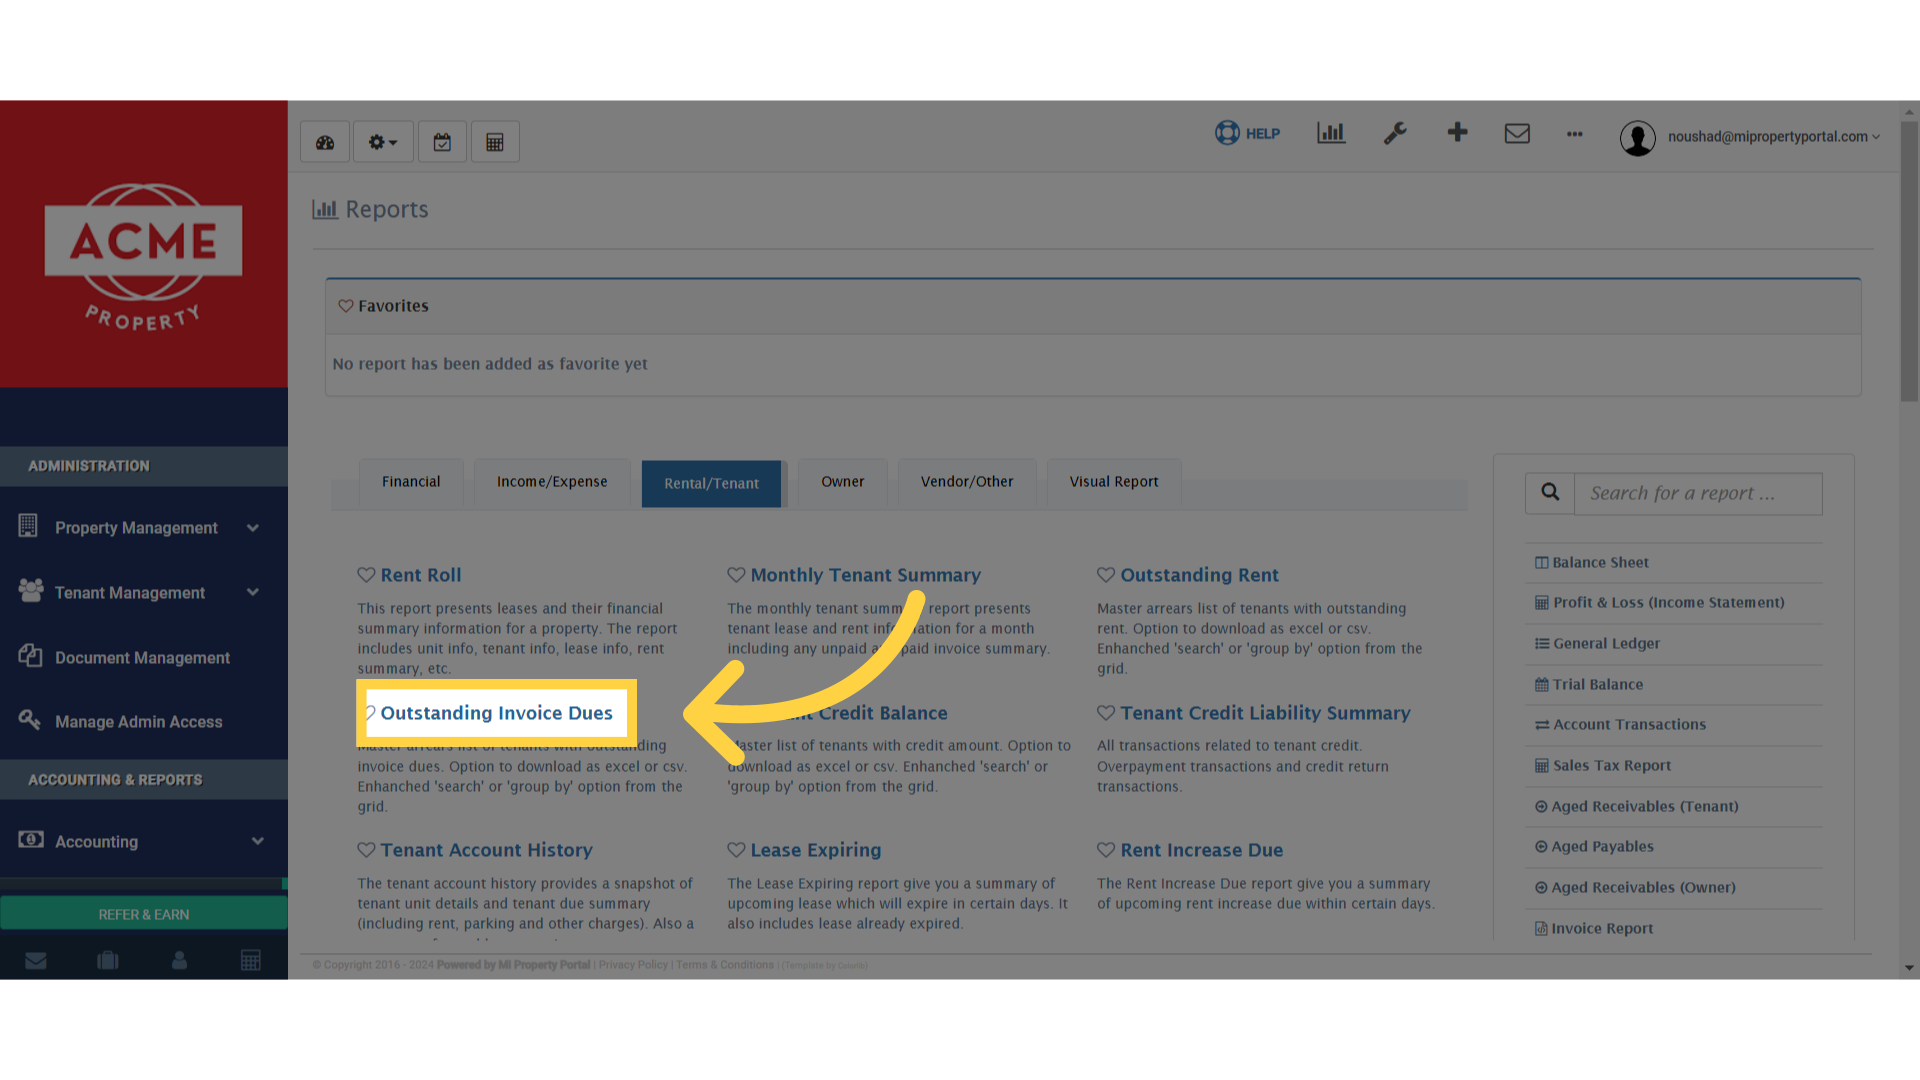Open the Lease Expiring report
The image size is (1920, 1080).
tap(816, 850)
